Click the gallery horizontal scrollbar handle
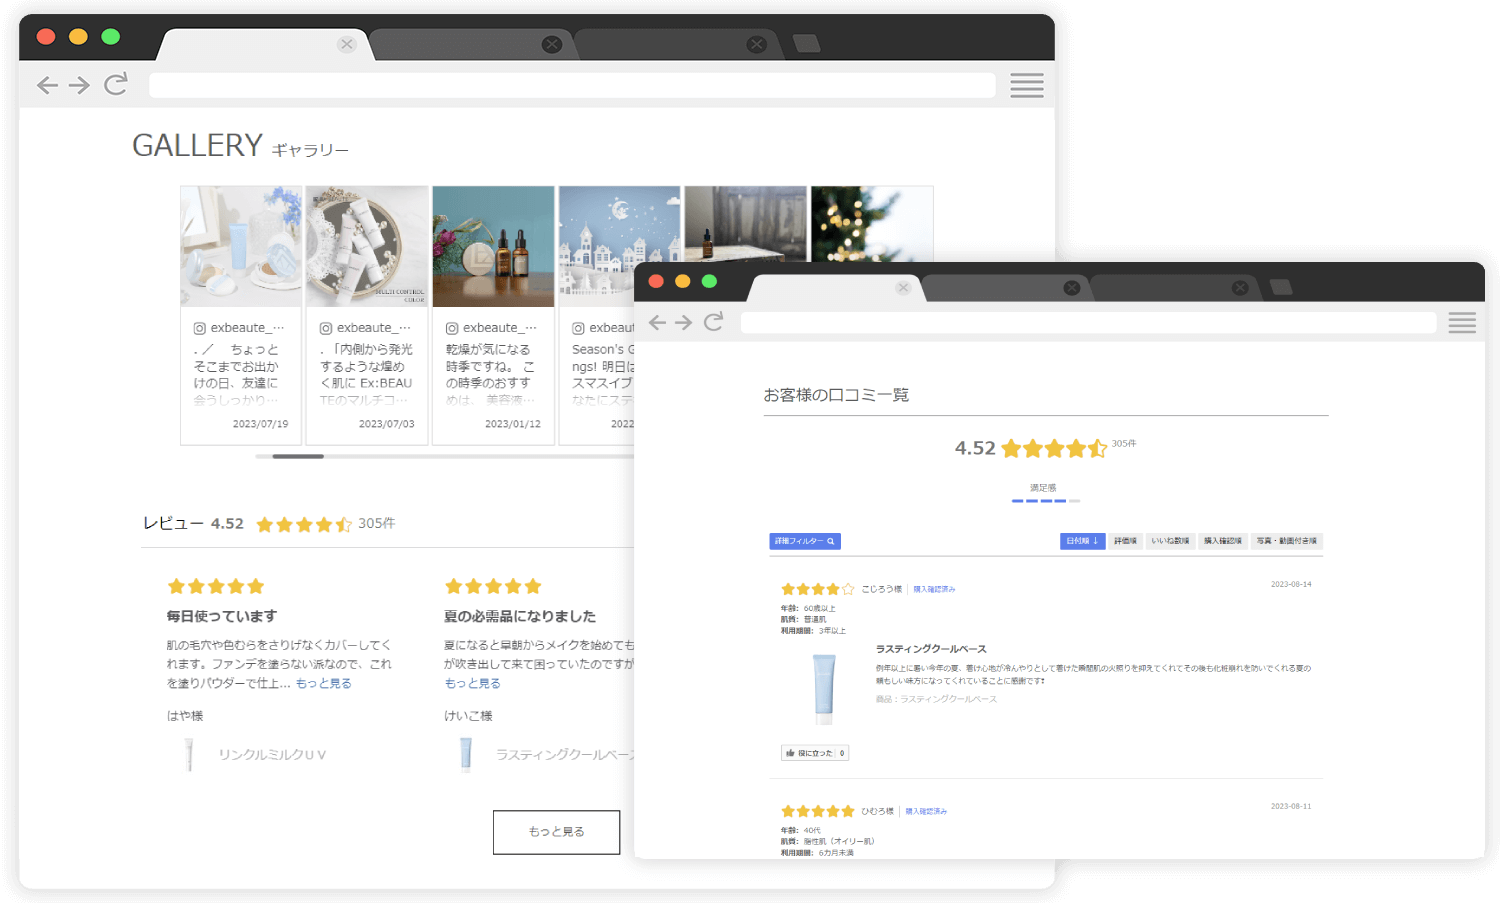 pyautogui.click(x=298, y=456)
